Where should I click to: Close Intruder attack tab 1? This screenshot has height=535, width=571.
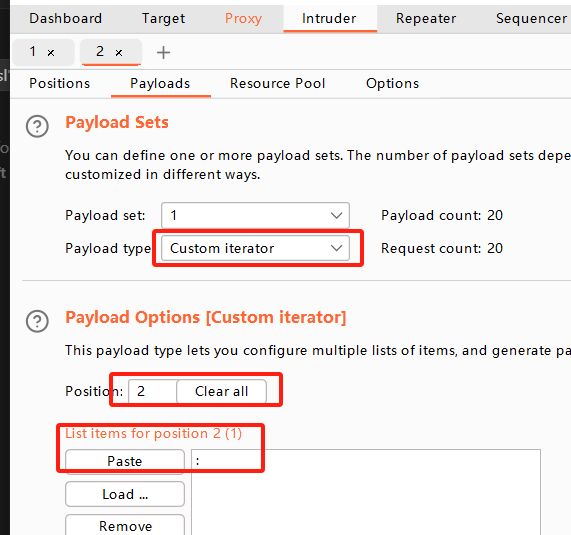click(51, 53)
